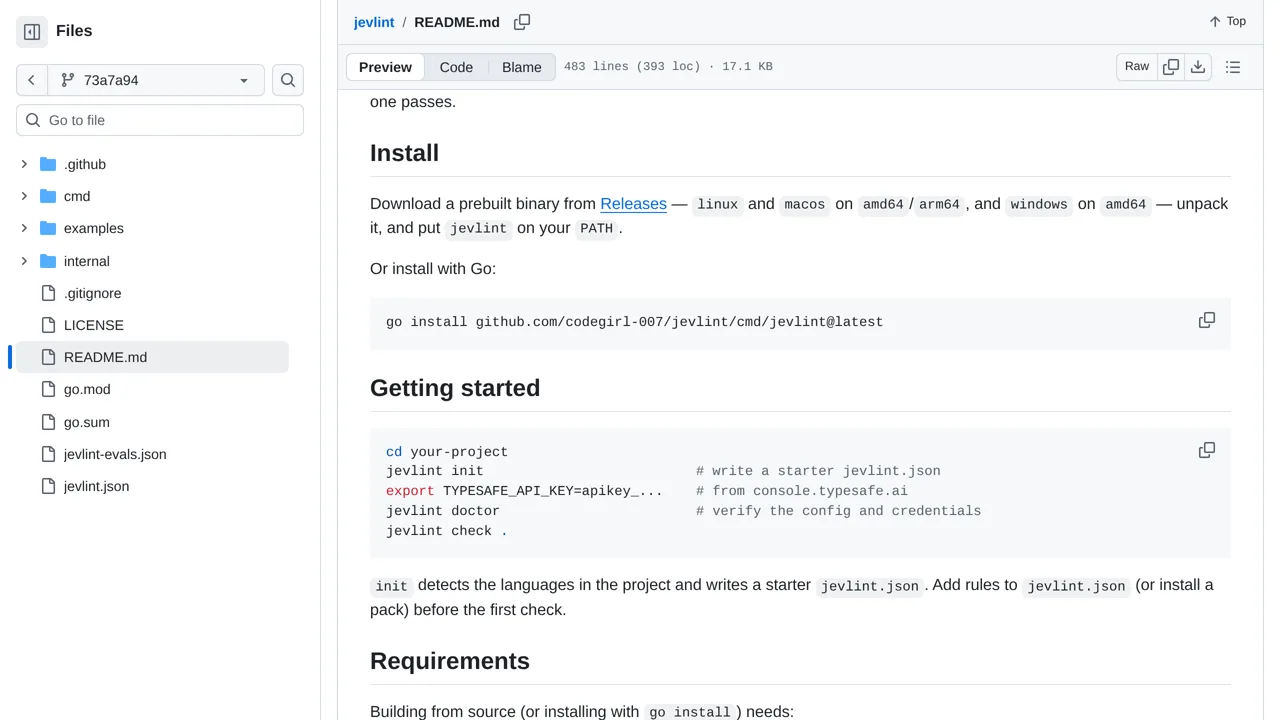Switch to the Code tab
The width and height of the screenshot is (1280, 720).
coord(456,67)
